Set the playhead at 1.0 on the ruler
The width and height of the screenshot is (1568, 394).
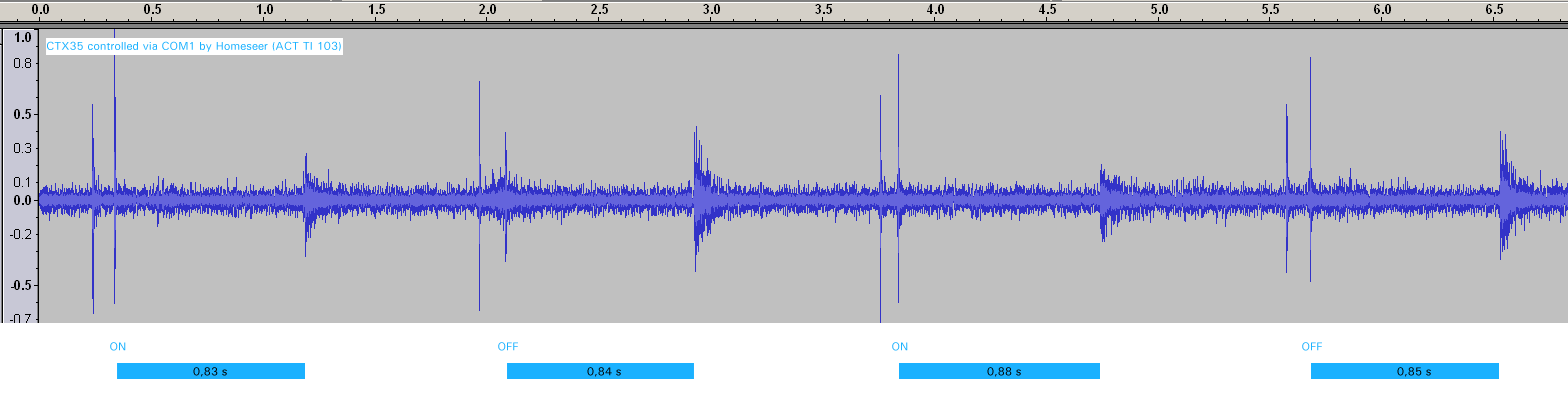(x=265, y=9)
